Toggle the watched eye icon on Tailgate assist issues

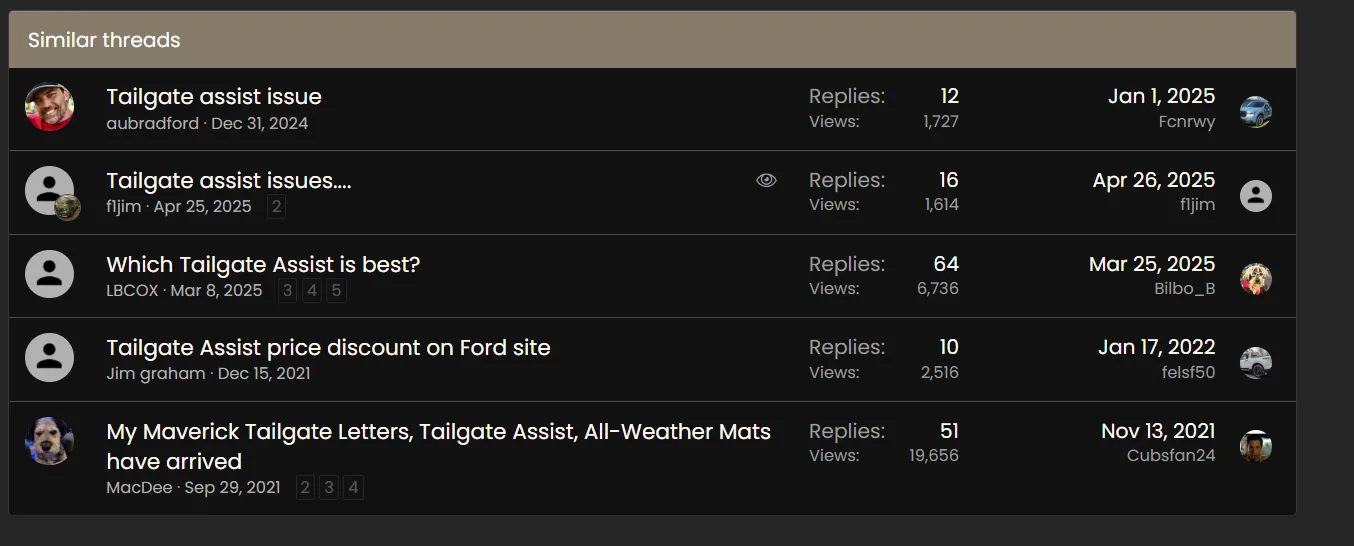[766, 180]
